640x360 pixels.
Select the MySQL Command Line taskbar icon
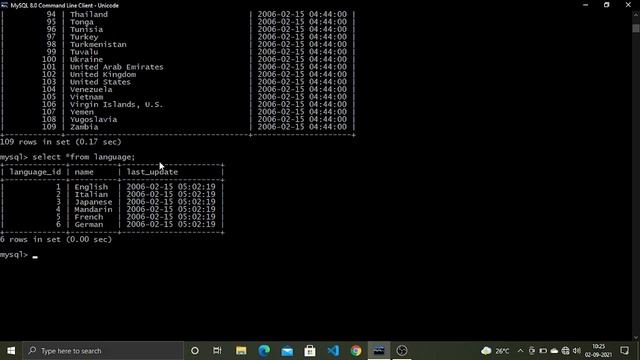(379, 351)
